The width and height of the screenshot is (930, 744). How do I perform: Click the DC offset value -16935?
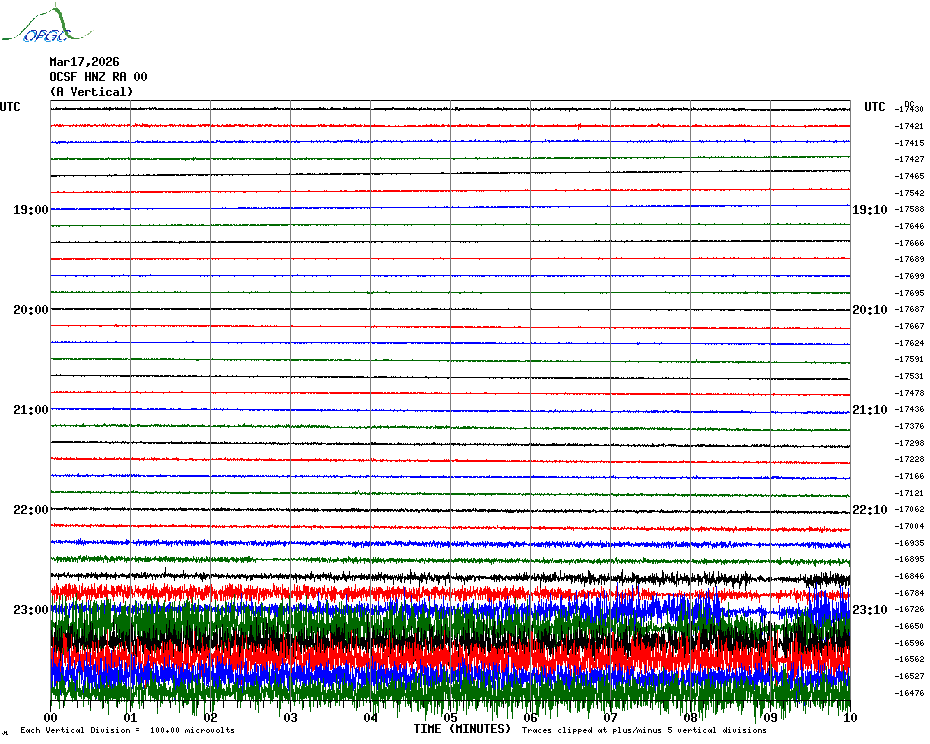coord(909,543)
